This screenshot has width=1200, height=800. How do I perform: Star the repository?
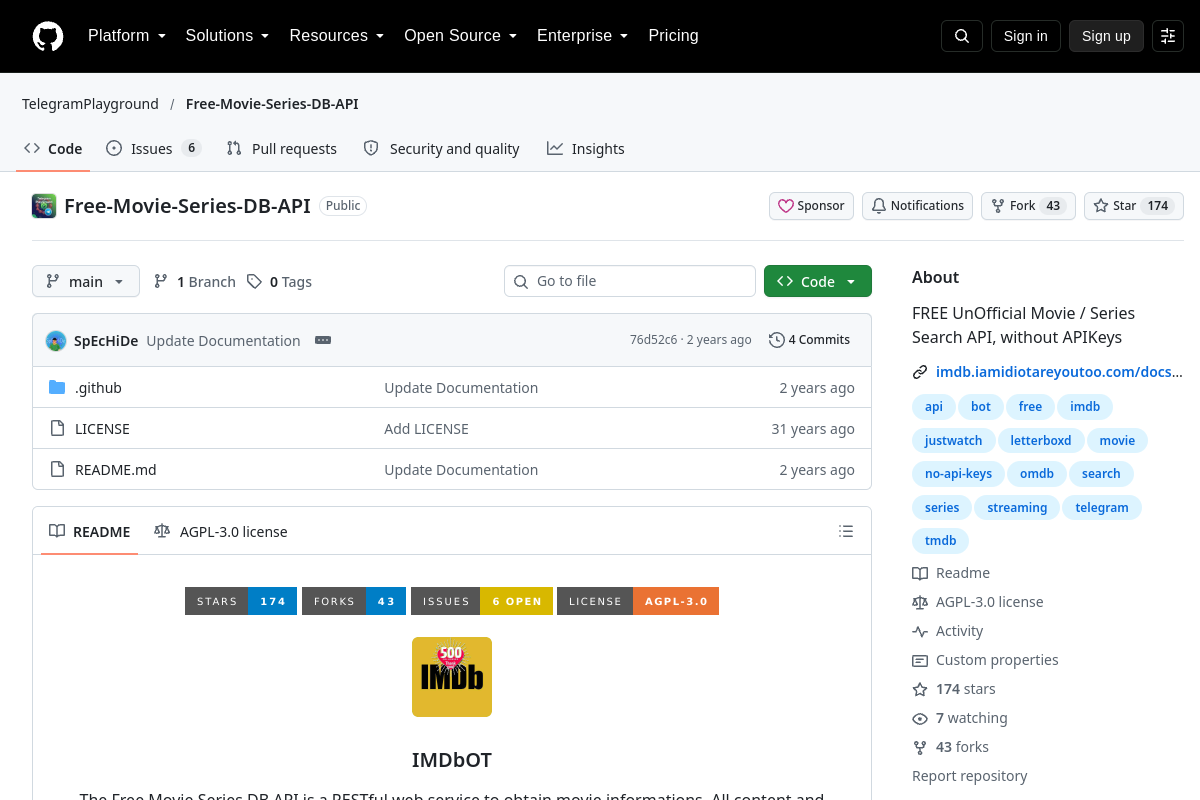click(x=1134, y=206)
